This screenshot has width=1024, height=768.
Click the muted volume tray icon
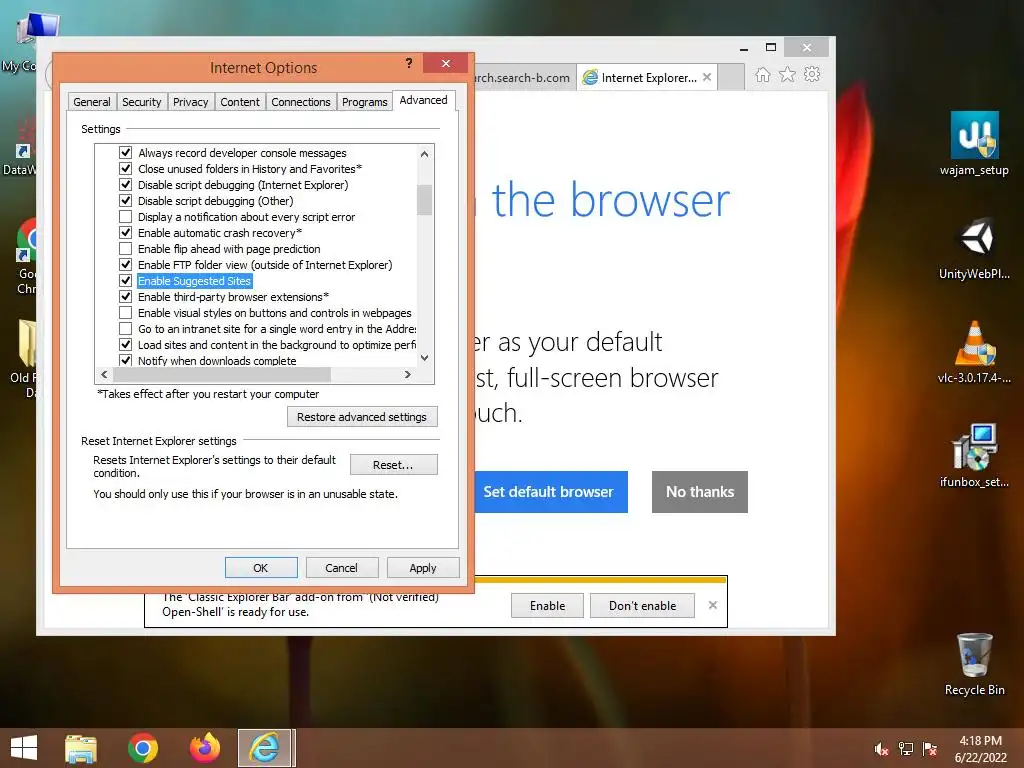tap(881, 748)
